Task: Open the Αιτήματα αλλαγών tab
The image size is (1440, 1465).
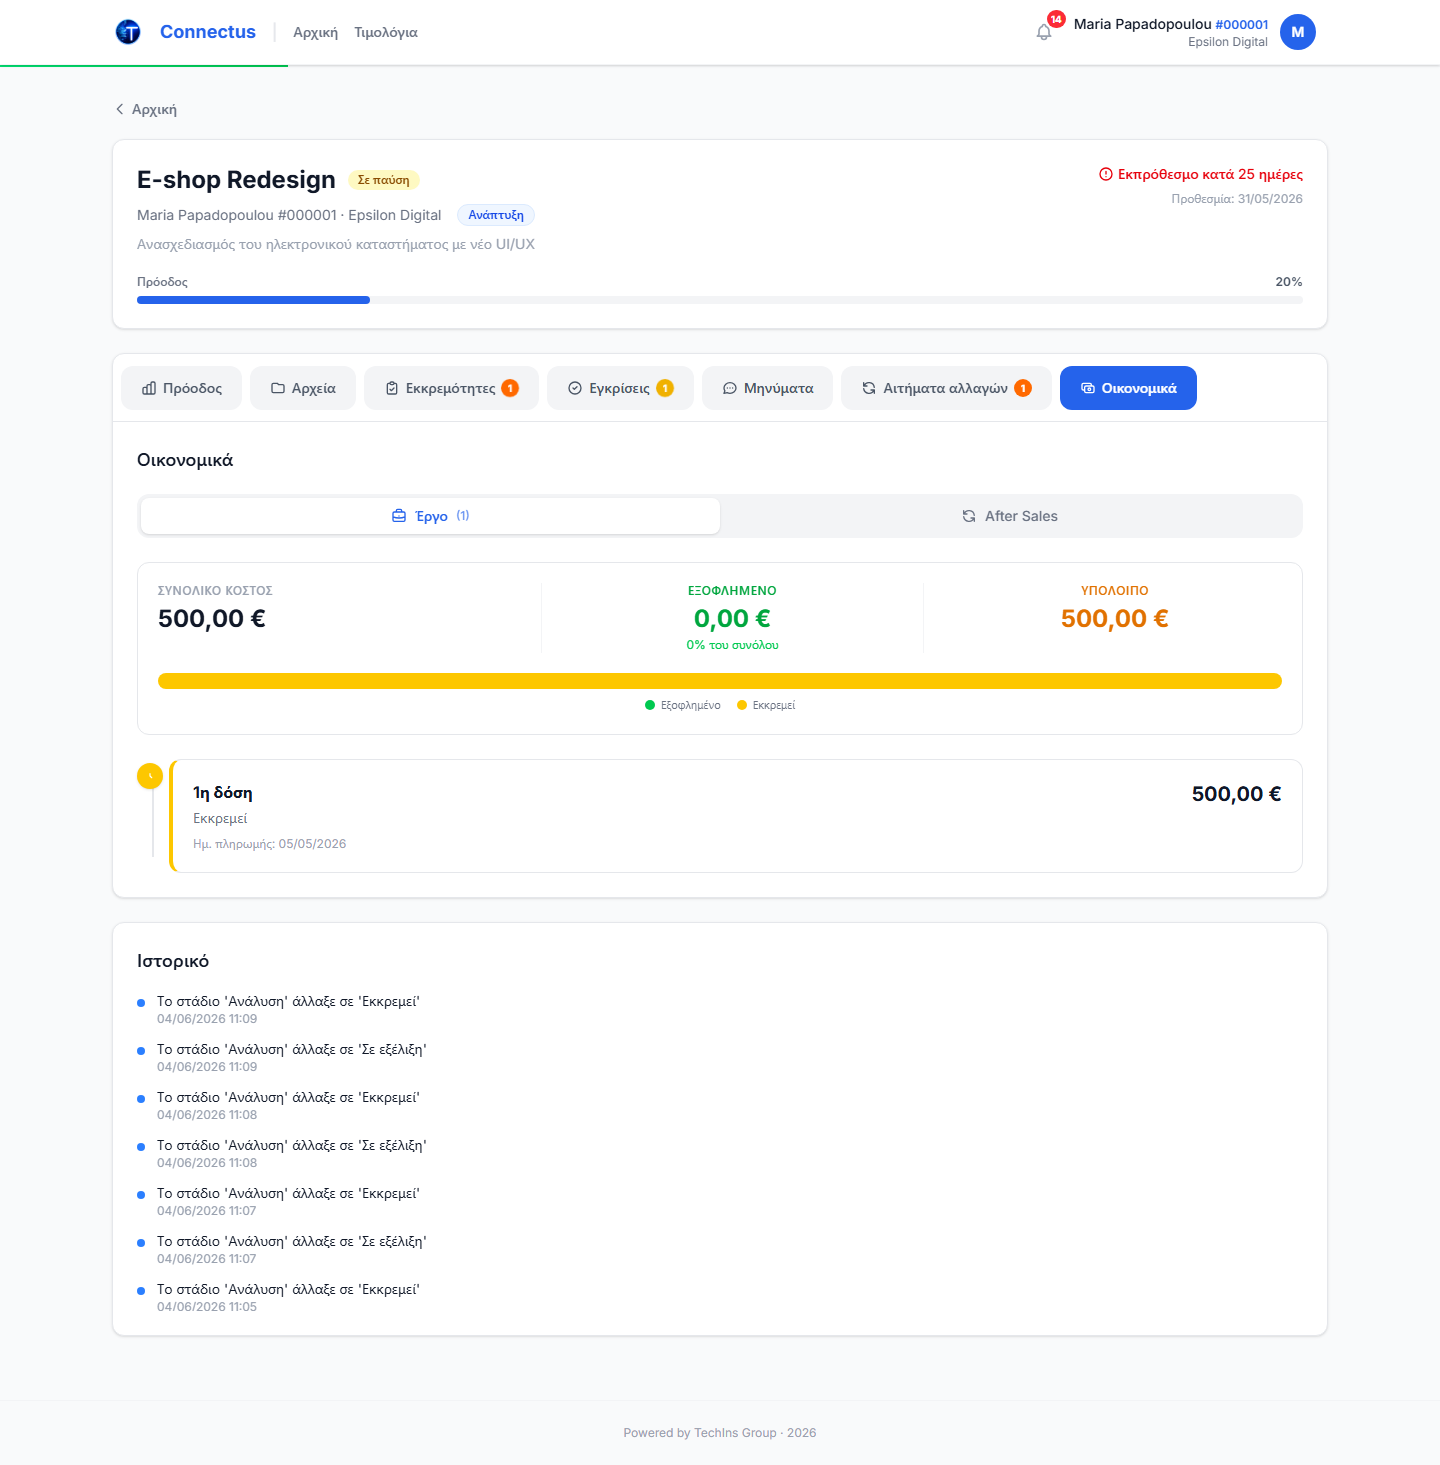Action: (946, 388)
